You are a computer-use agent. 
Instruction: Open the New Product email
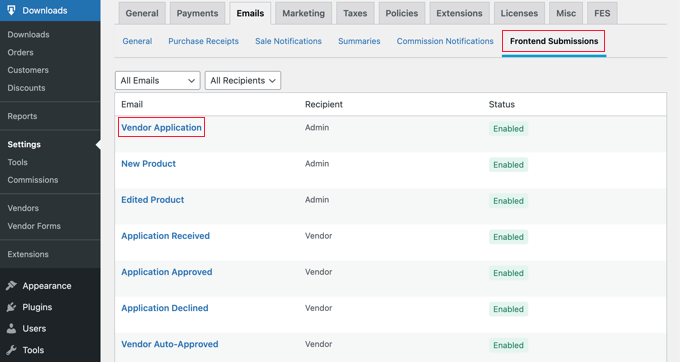pos(148,163)
